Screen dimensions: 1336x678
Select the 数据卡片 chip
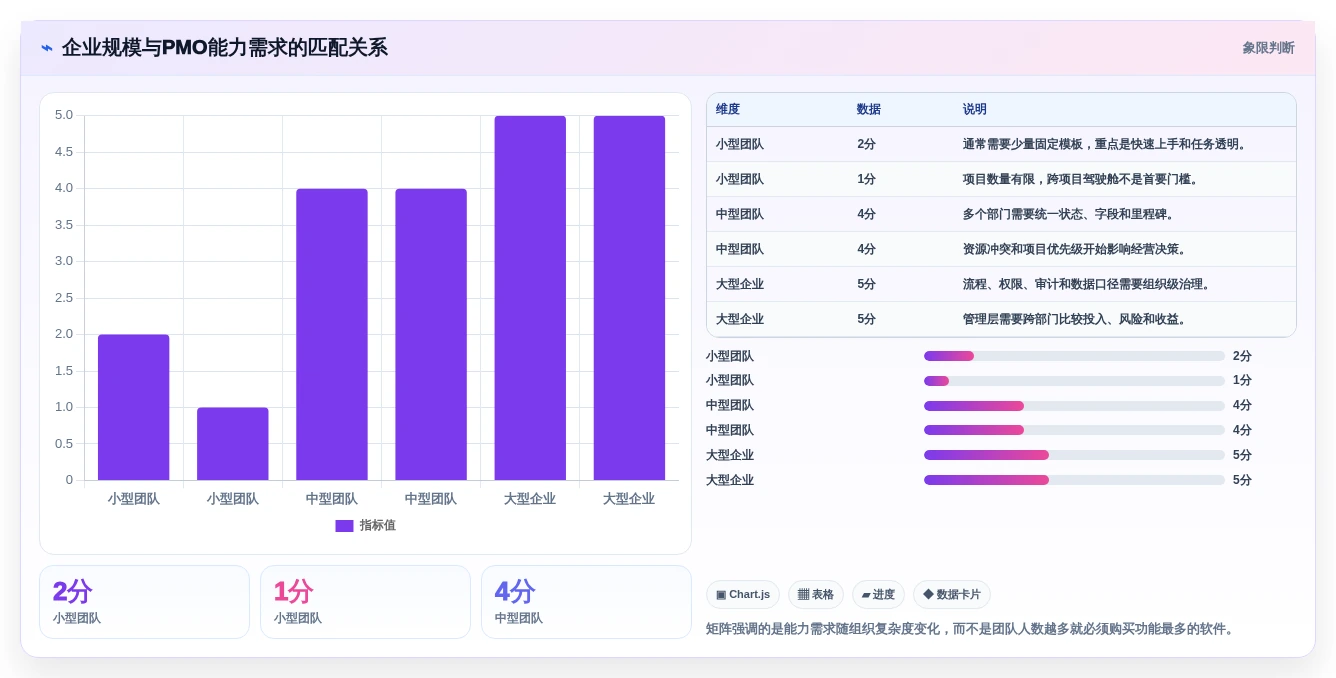952,595
